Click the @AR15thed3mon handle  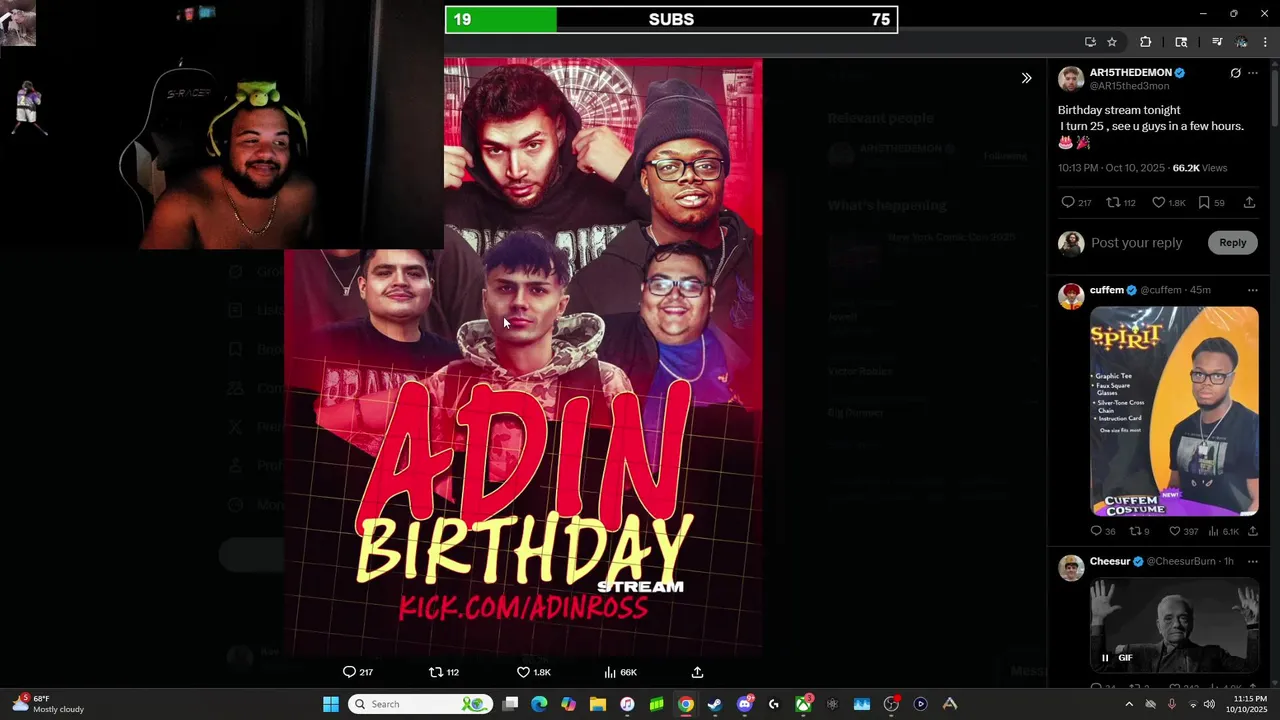[x=1129, y=86]
